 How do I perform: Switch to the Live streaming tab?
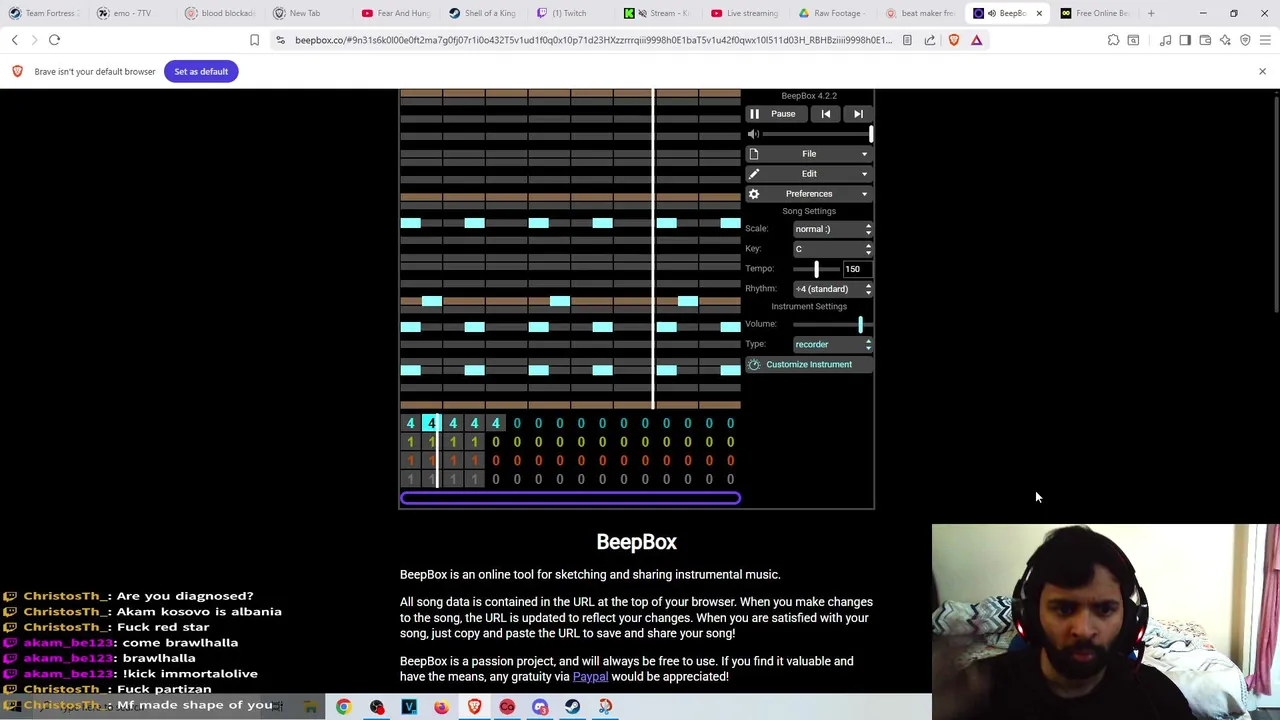point(746,13)
